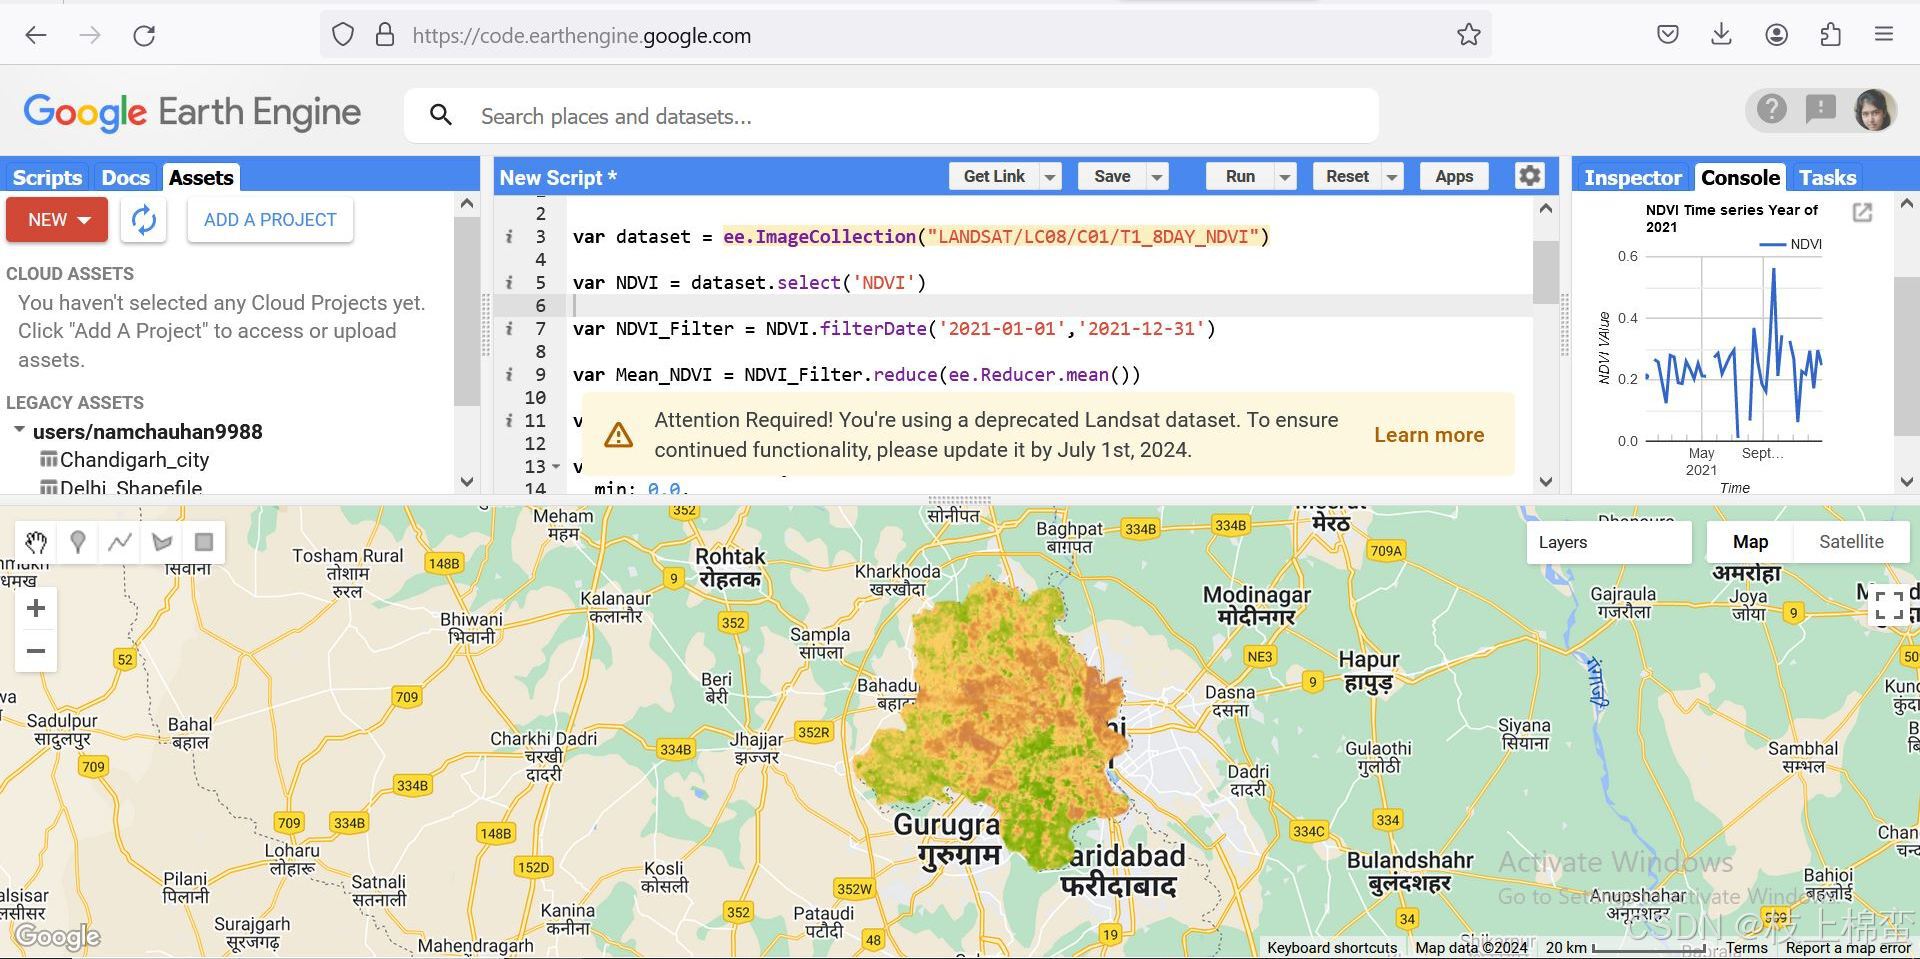Open the send feedback icon
The width and height of the screenshot is (1920, 959).
[x=1821, y=109]
